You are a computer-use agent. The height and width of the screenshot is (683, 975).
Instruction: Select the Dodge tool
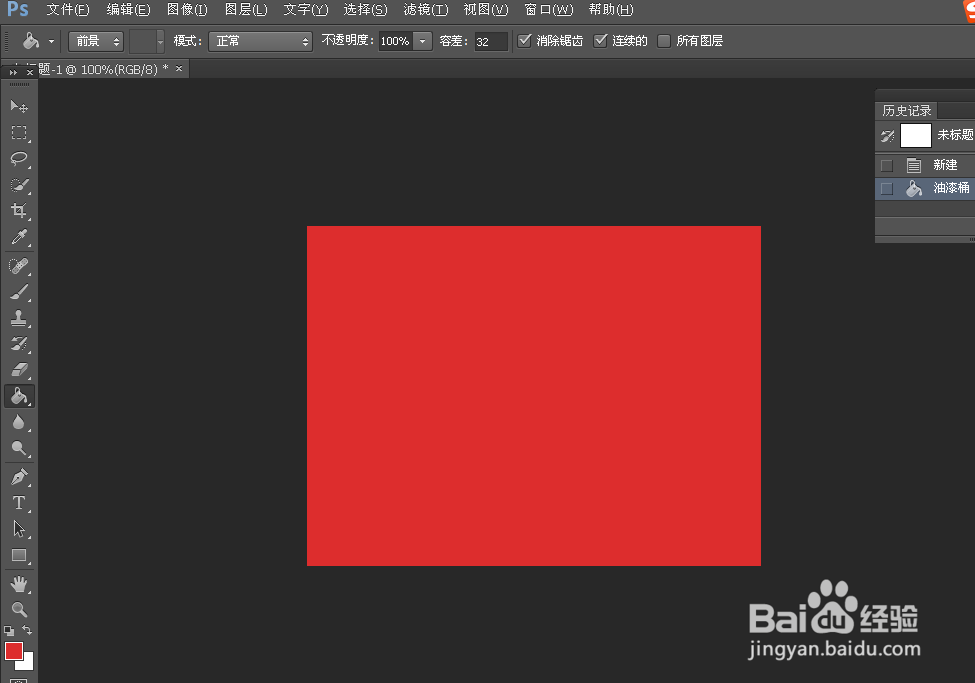point(19,448)
